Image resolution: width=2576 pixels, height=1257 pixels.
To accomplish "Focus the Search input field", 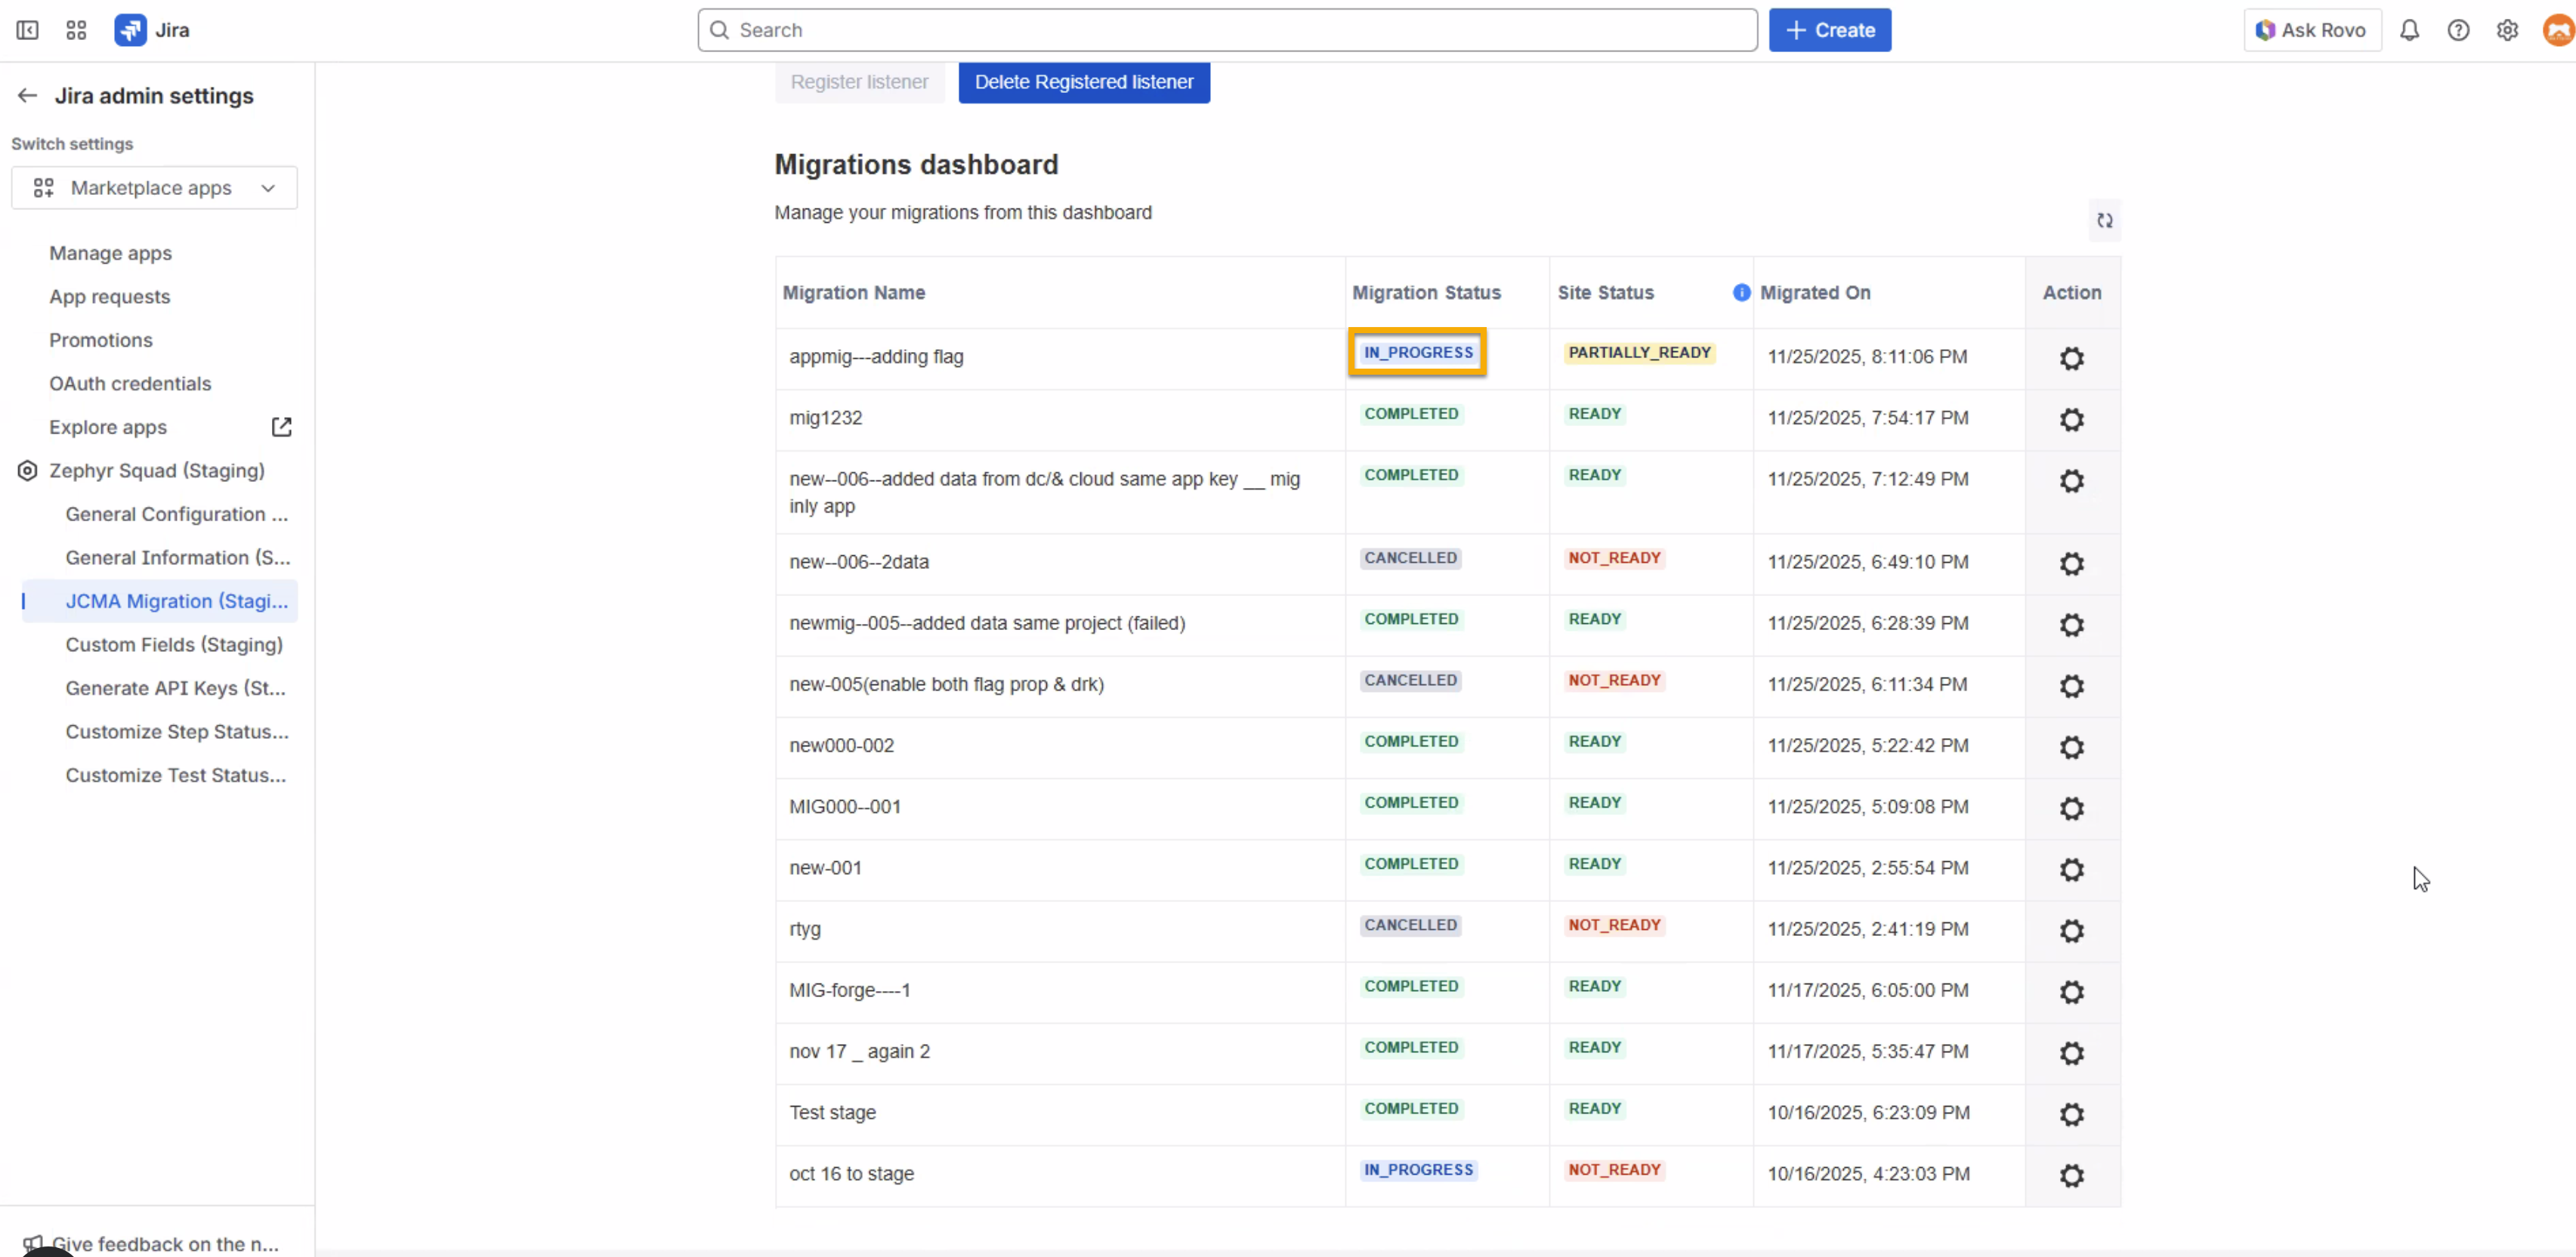I will [1226, 30].
